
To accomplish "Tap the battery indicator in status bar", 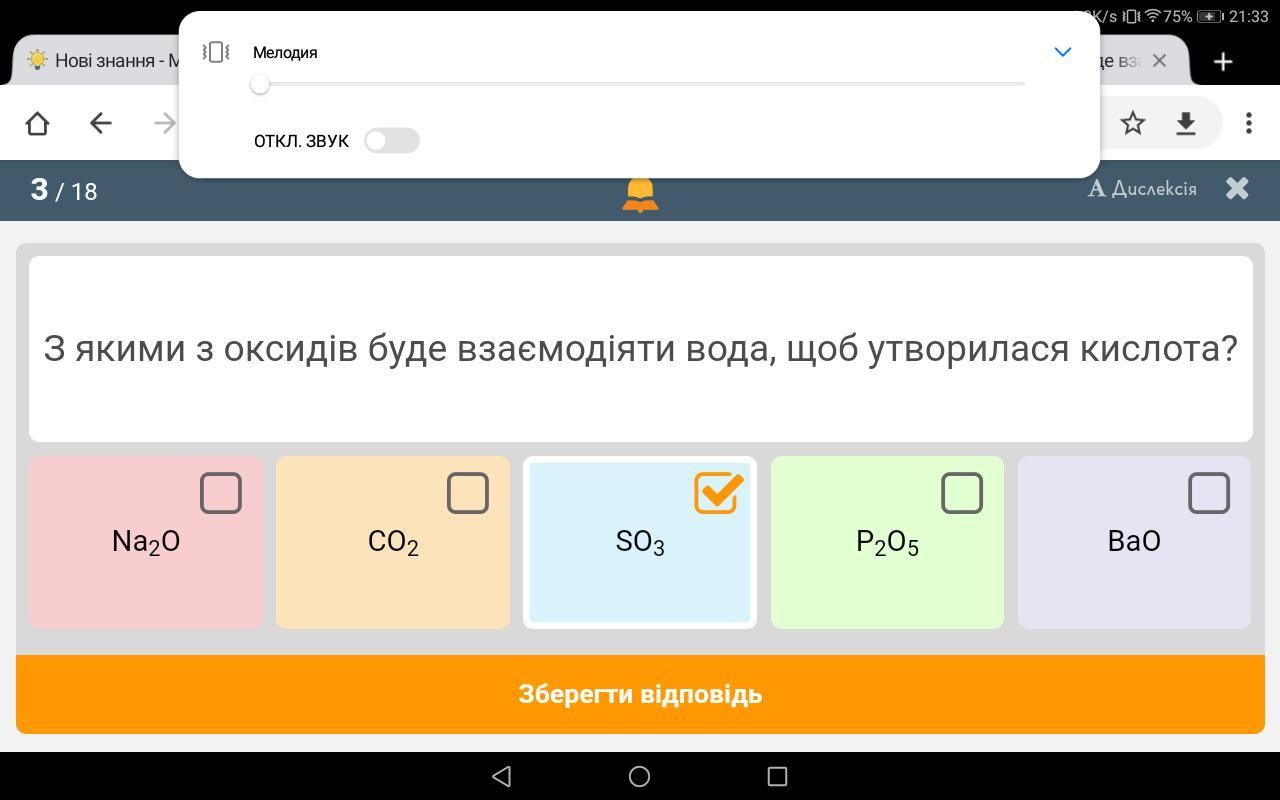I will click(x=1210, y=16).
